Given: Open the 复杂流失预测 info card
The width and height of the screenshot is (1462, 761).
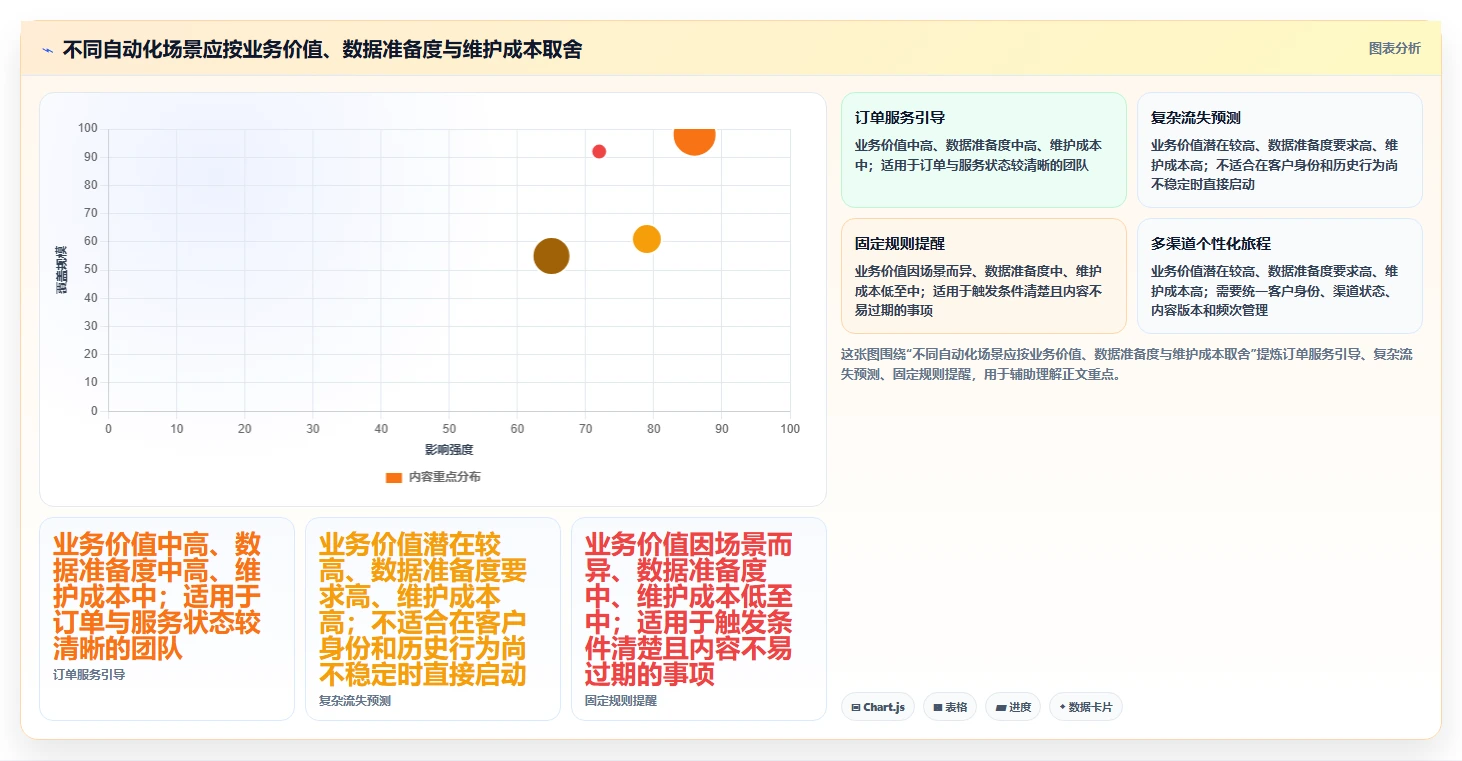Looking at the screenshot, I should pyautogui.click(x=1279, y=150).
